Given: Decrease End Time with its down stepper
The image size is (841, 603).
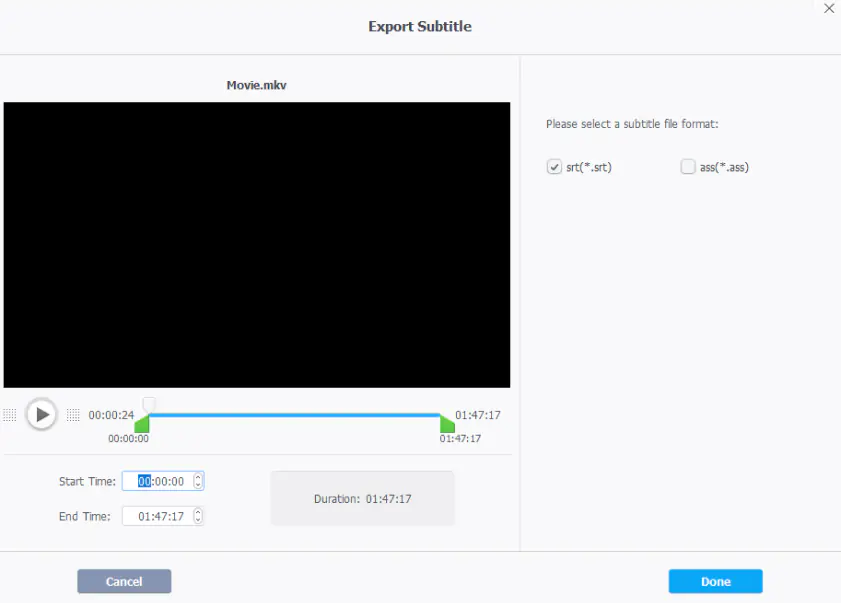Looking at the screenshot, I should (x=198, y=520).
